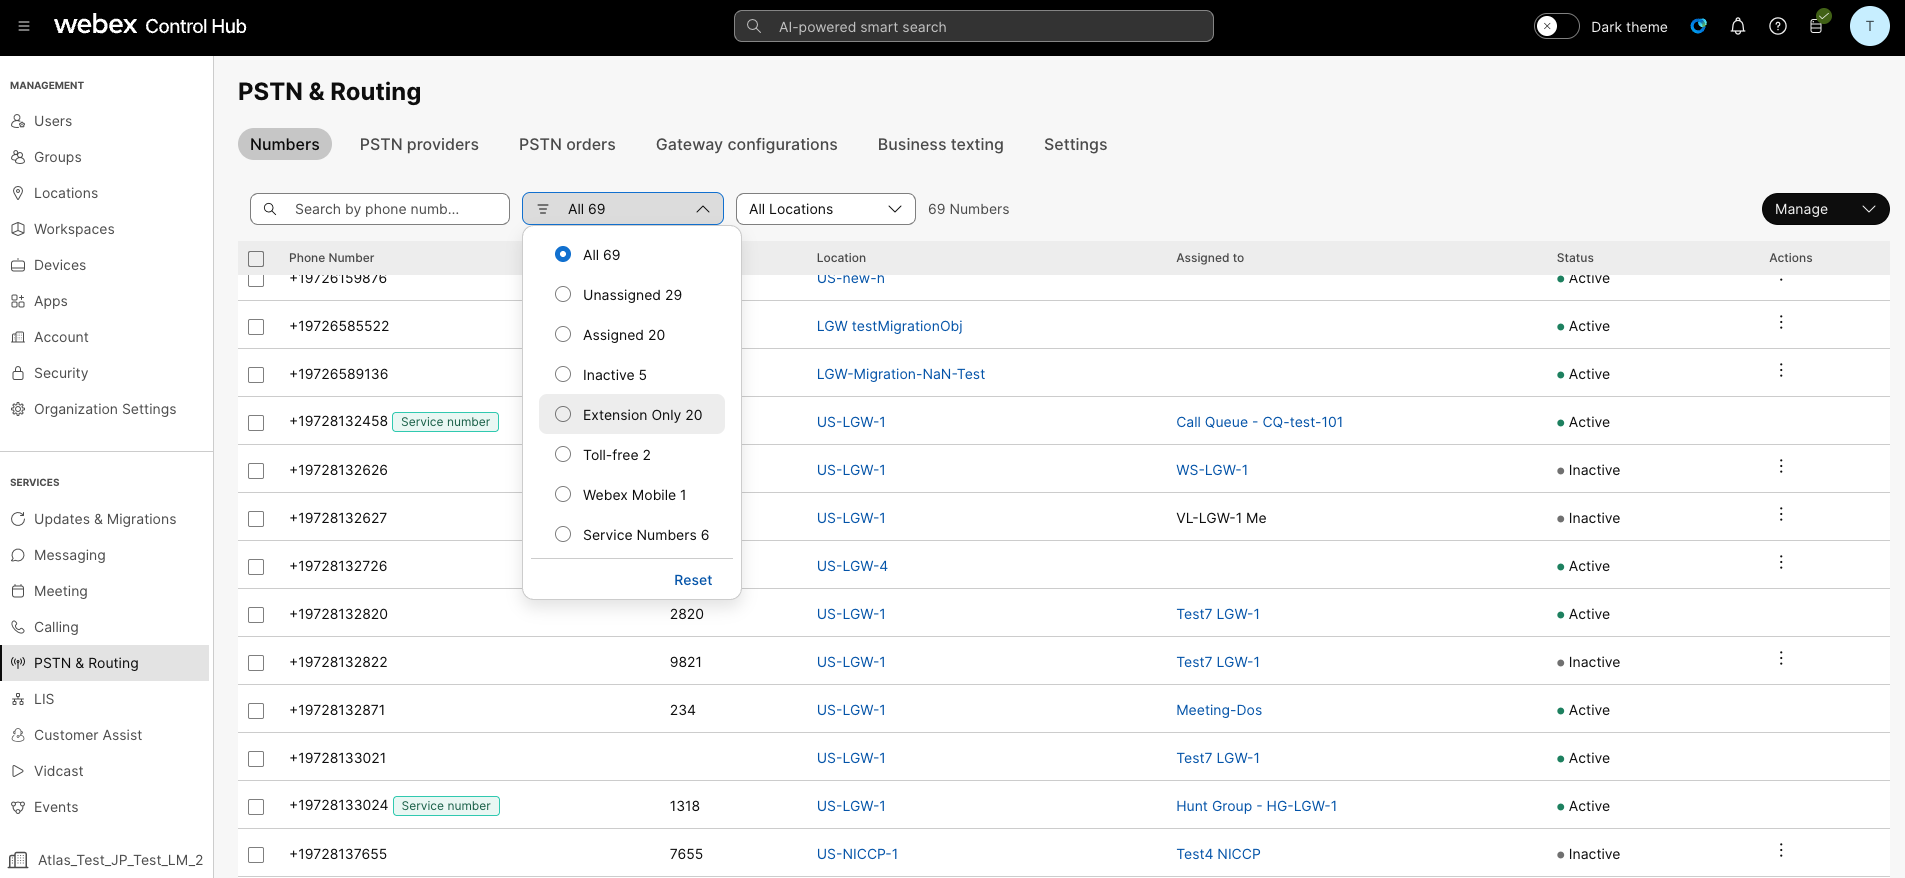This screenshot has width=1905, height=878.
Task: Sort by Phone Number column header
Action: tap(331, 258)
